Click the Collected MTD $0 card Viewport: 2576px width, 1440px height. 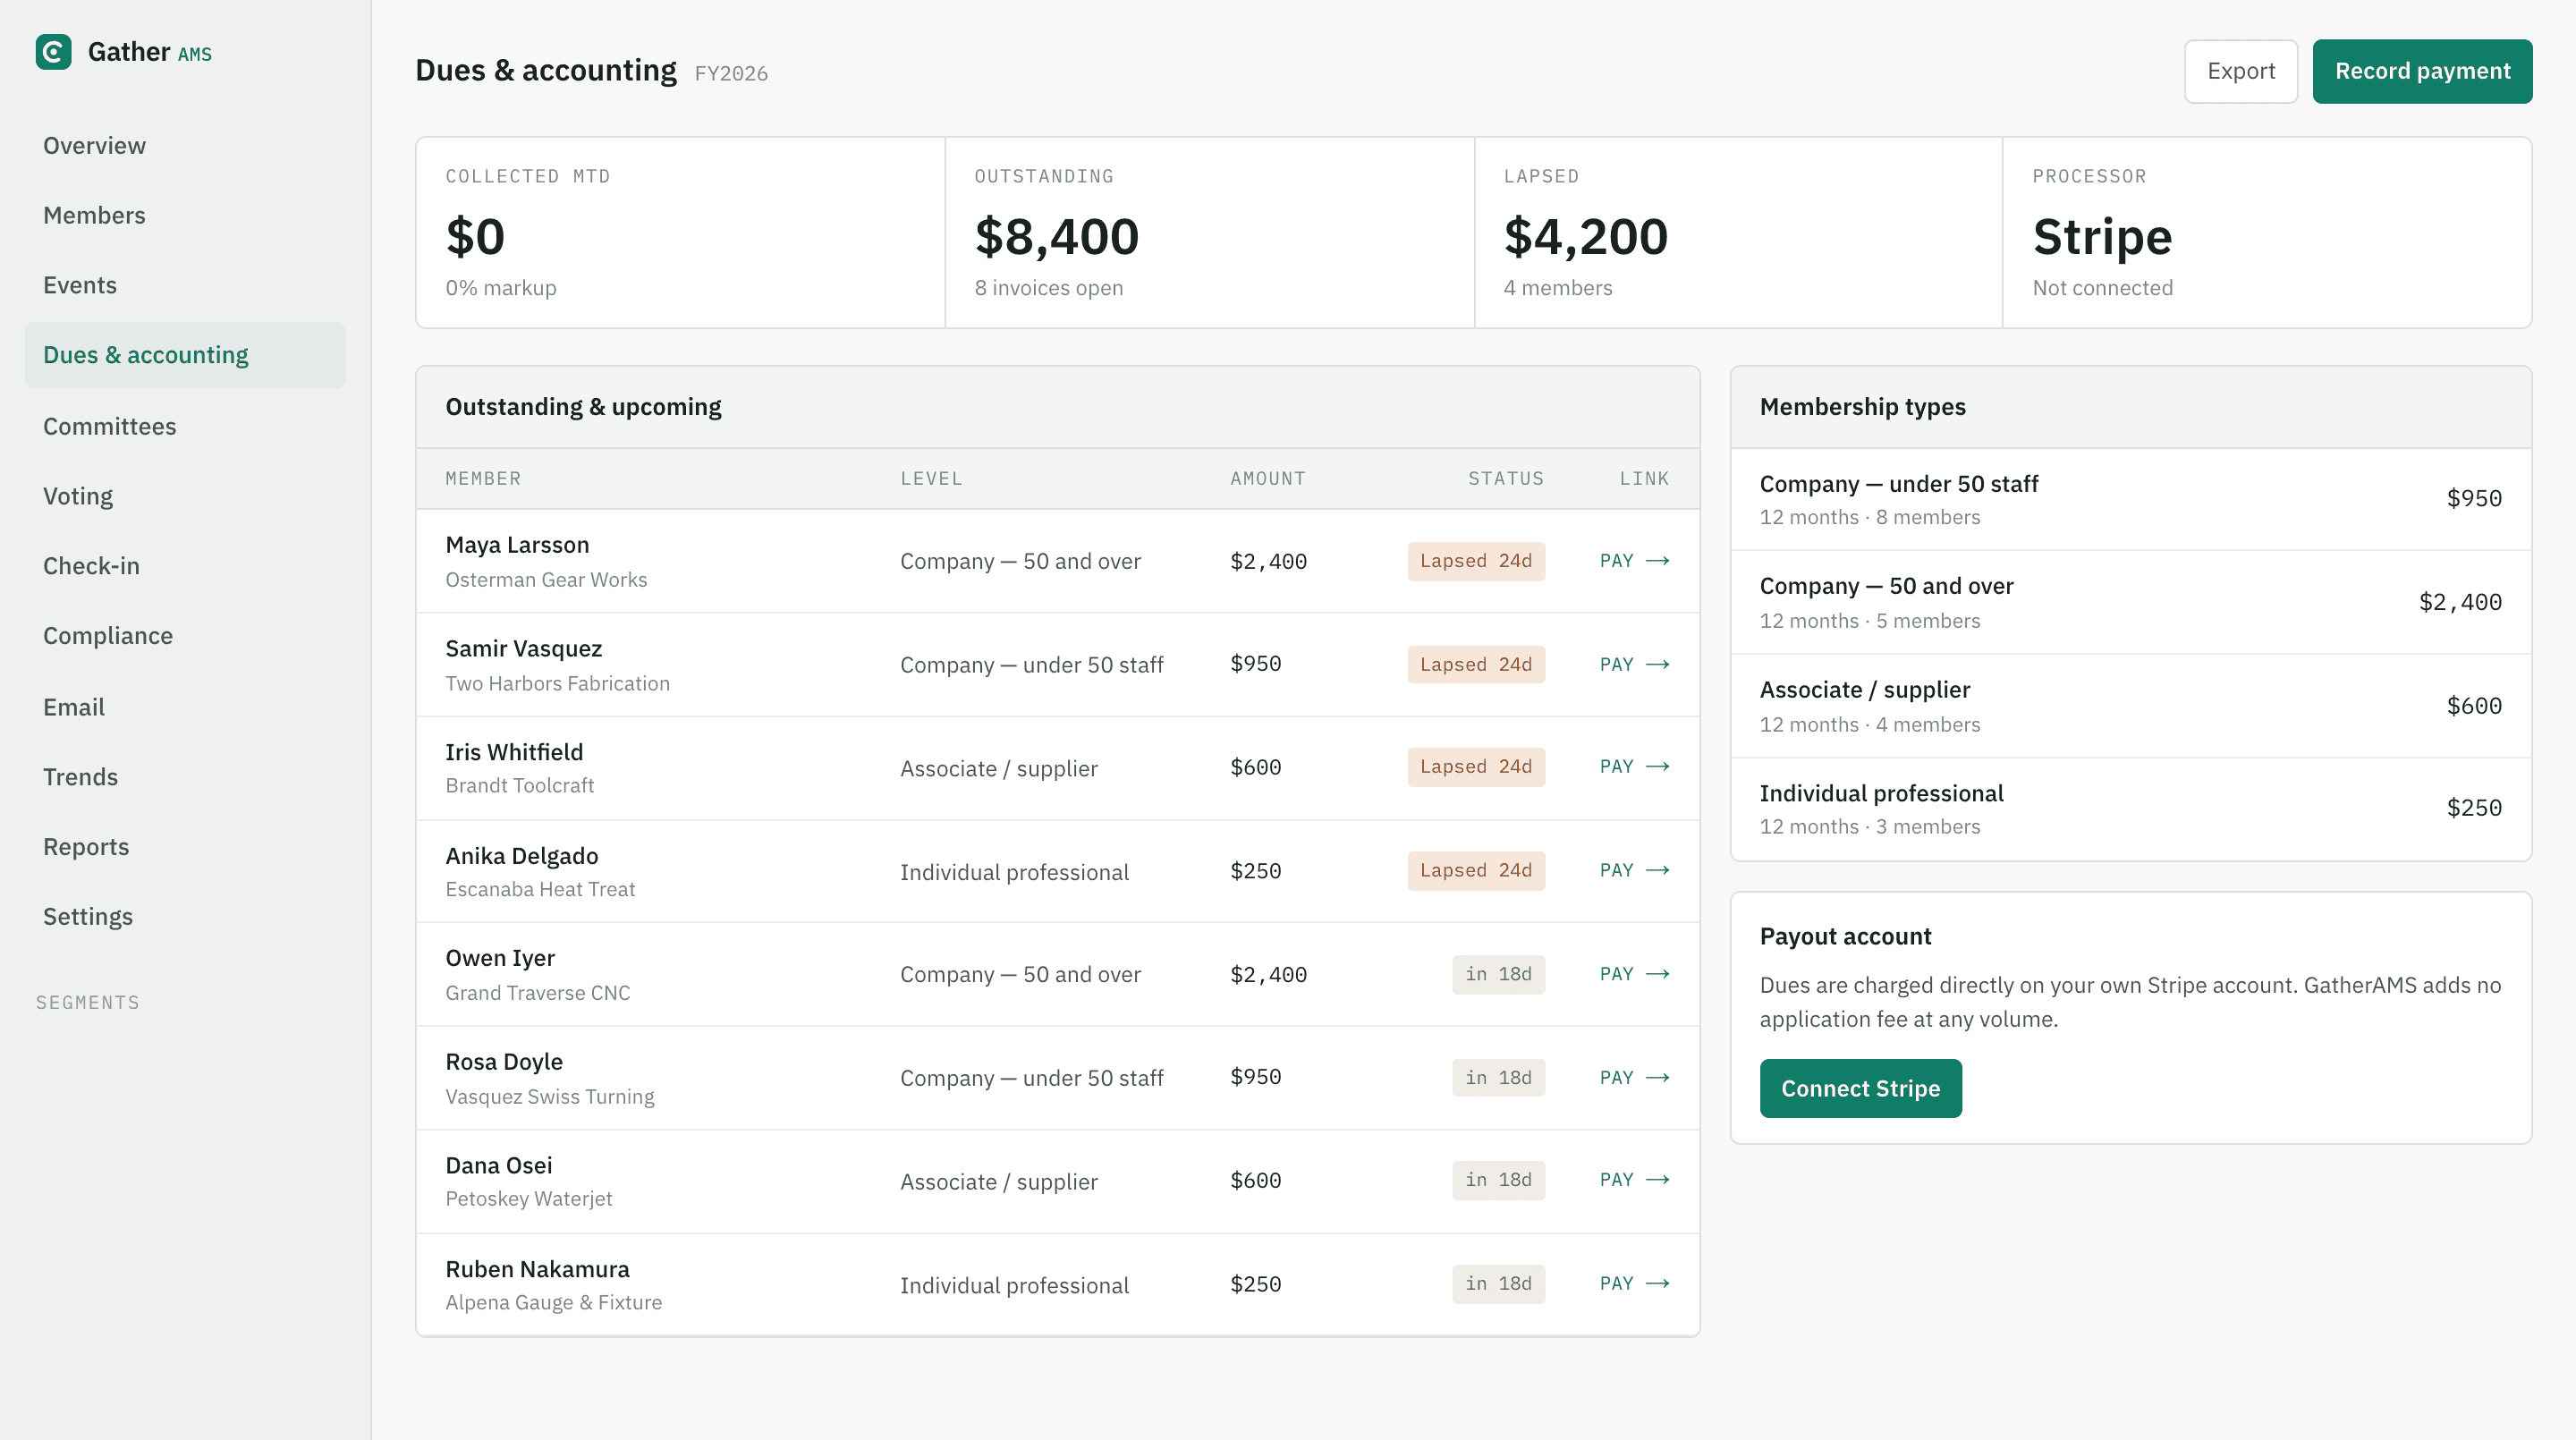coord(680,232)
